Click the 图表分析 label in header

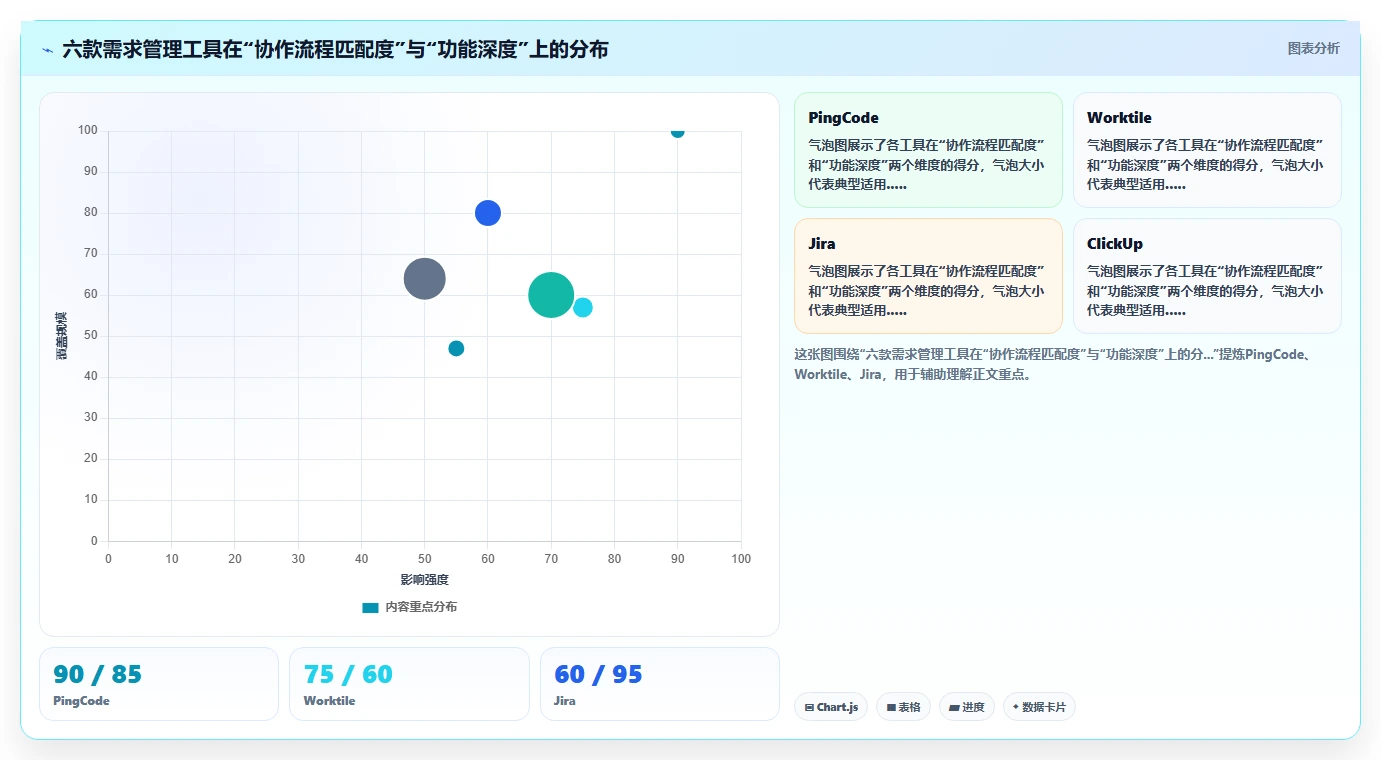tap(1313, 49)
